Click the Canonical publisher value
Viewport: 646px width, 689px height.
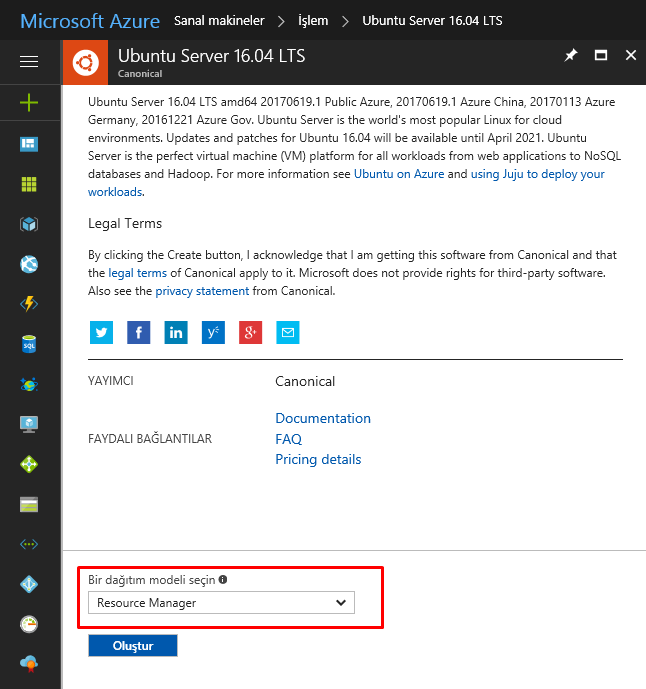coord(305,381)
